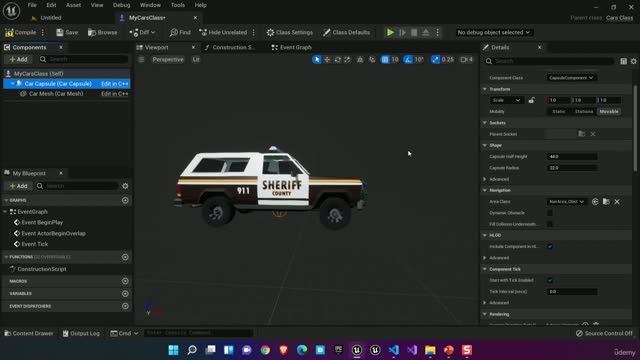
Task: Switch to the Event Graph tab
Action: pyautogui.click(x=292, y=47)
